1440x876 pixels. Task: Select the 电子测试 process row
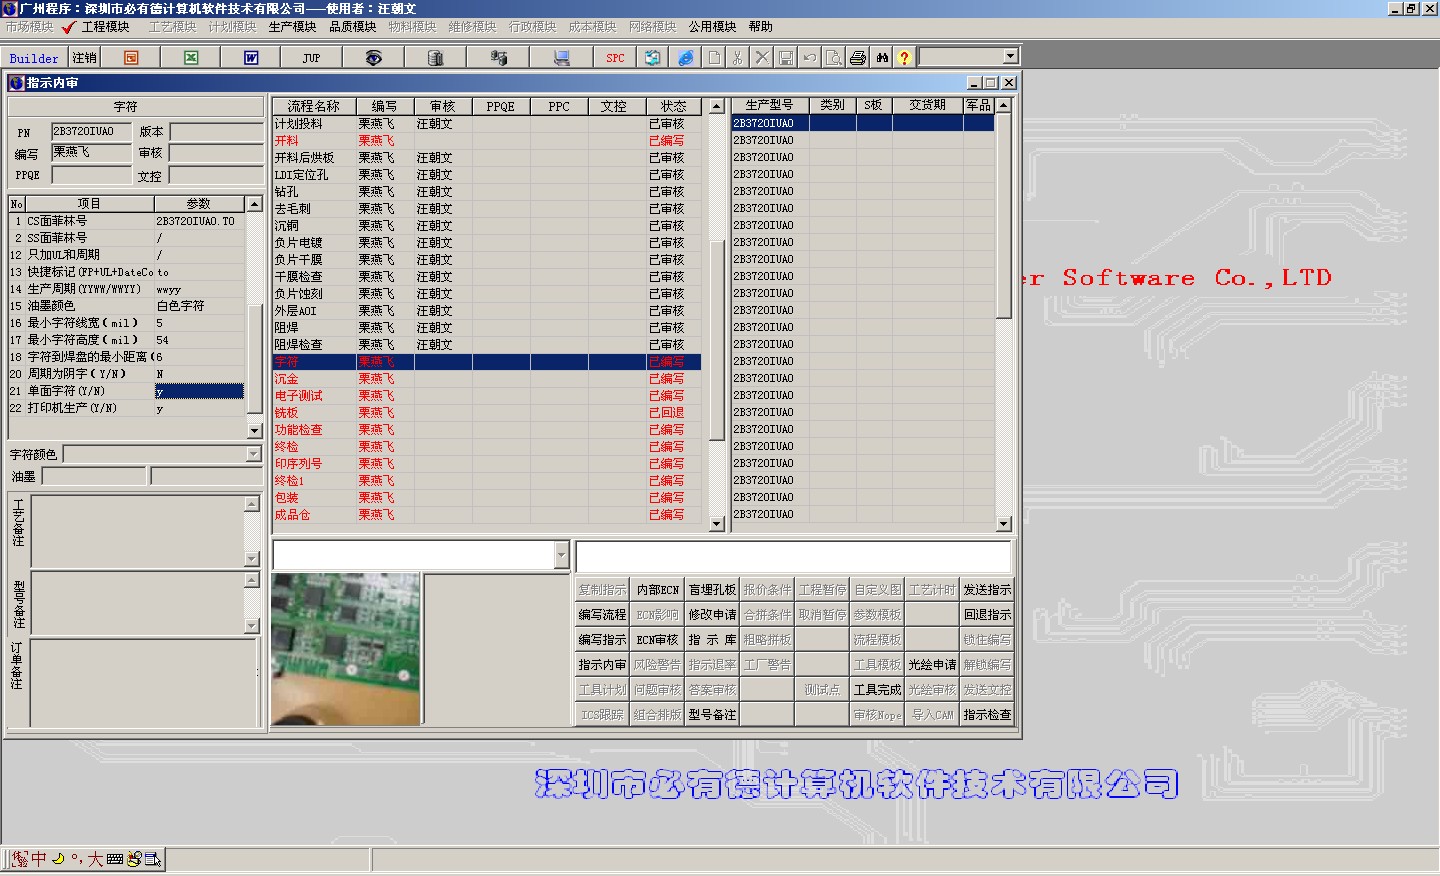click(486, 396)
